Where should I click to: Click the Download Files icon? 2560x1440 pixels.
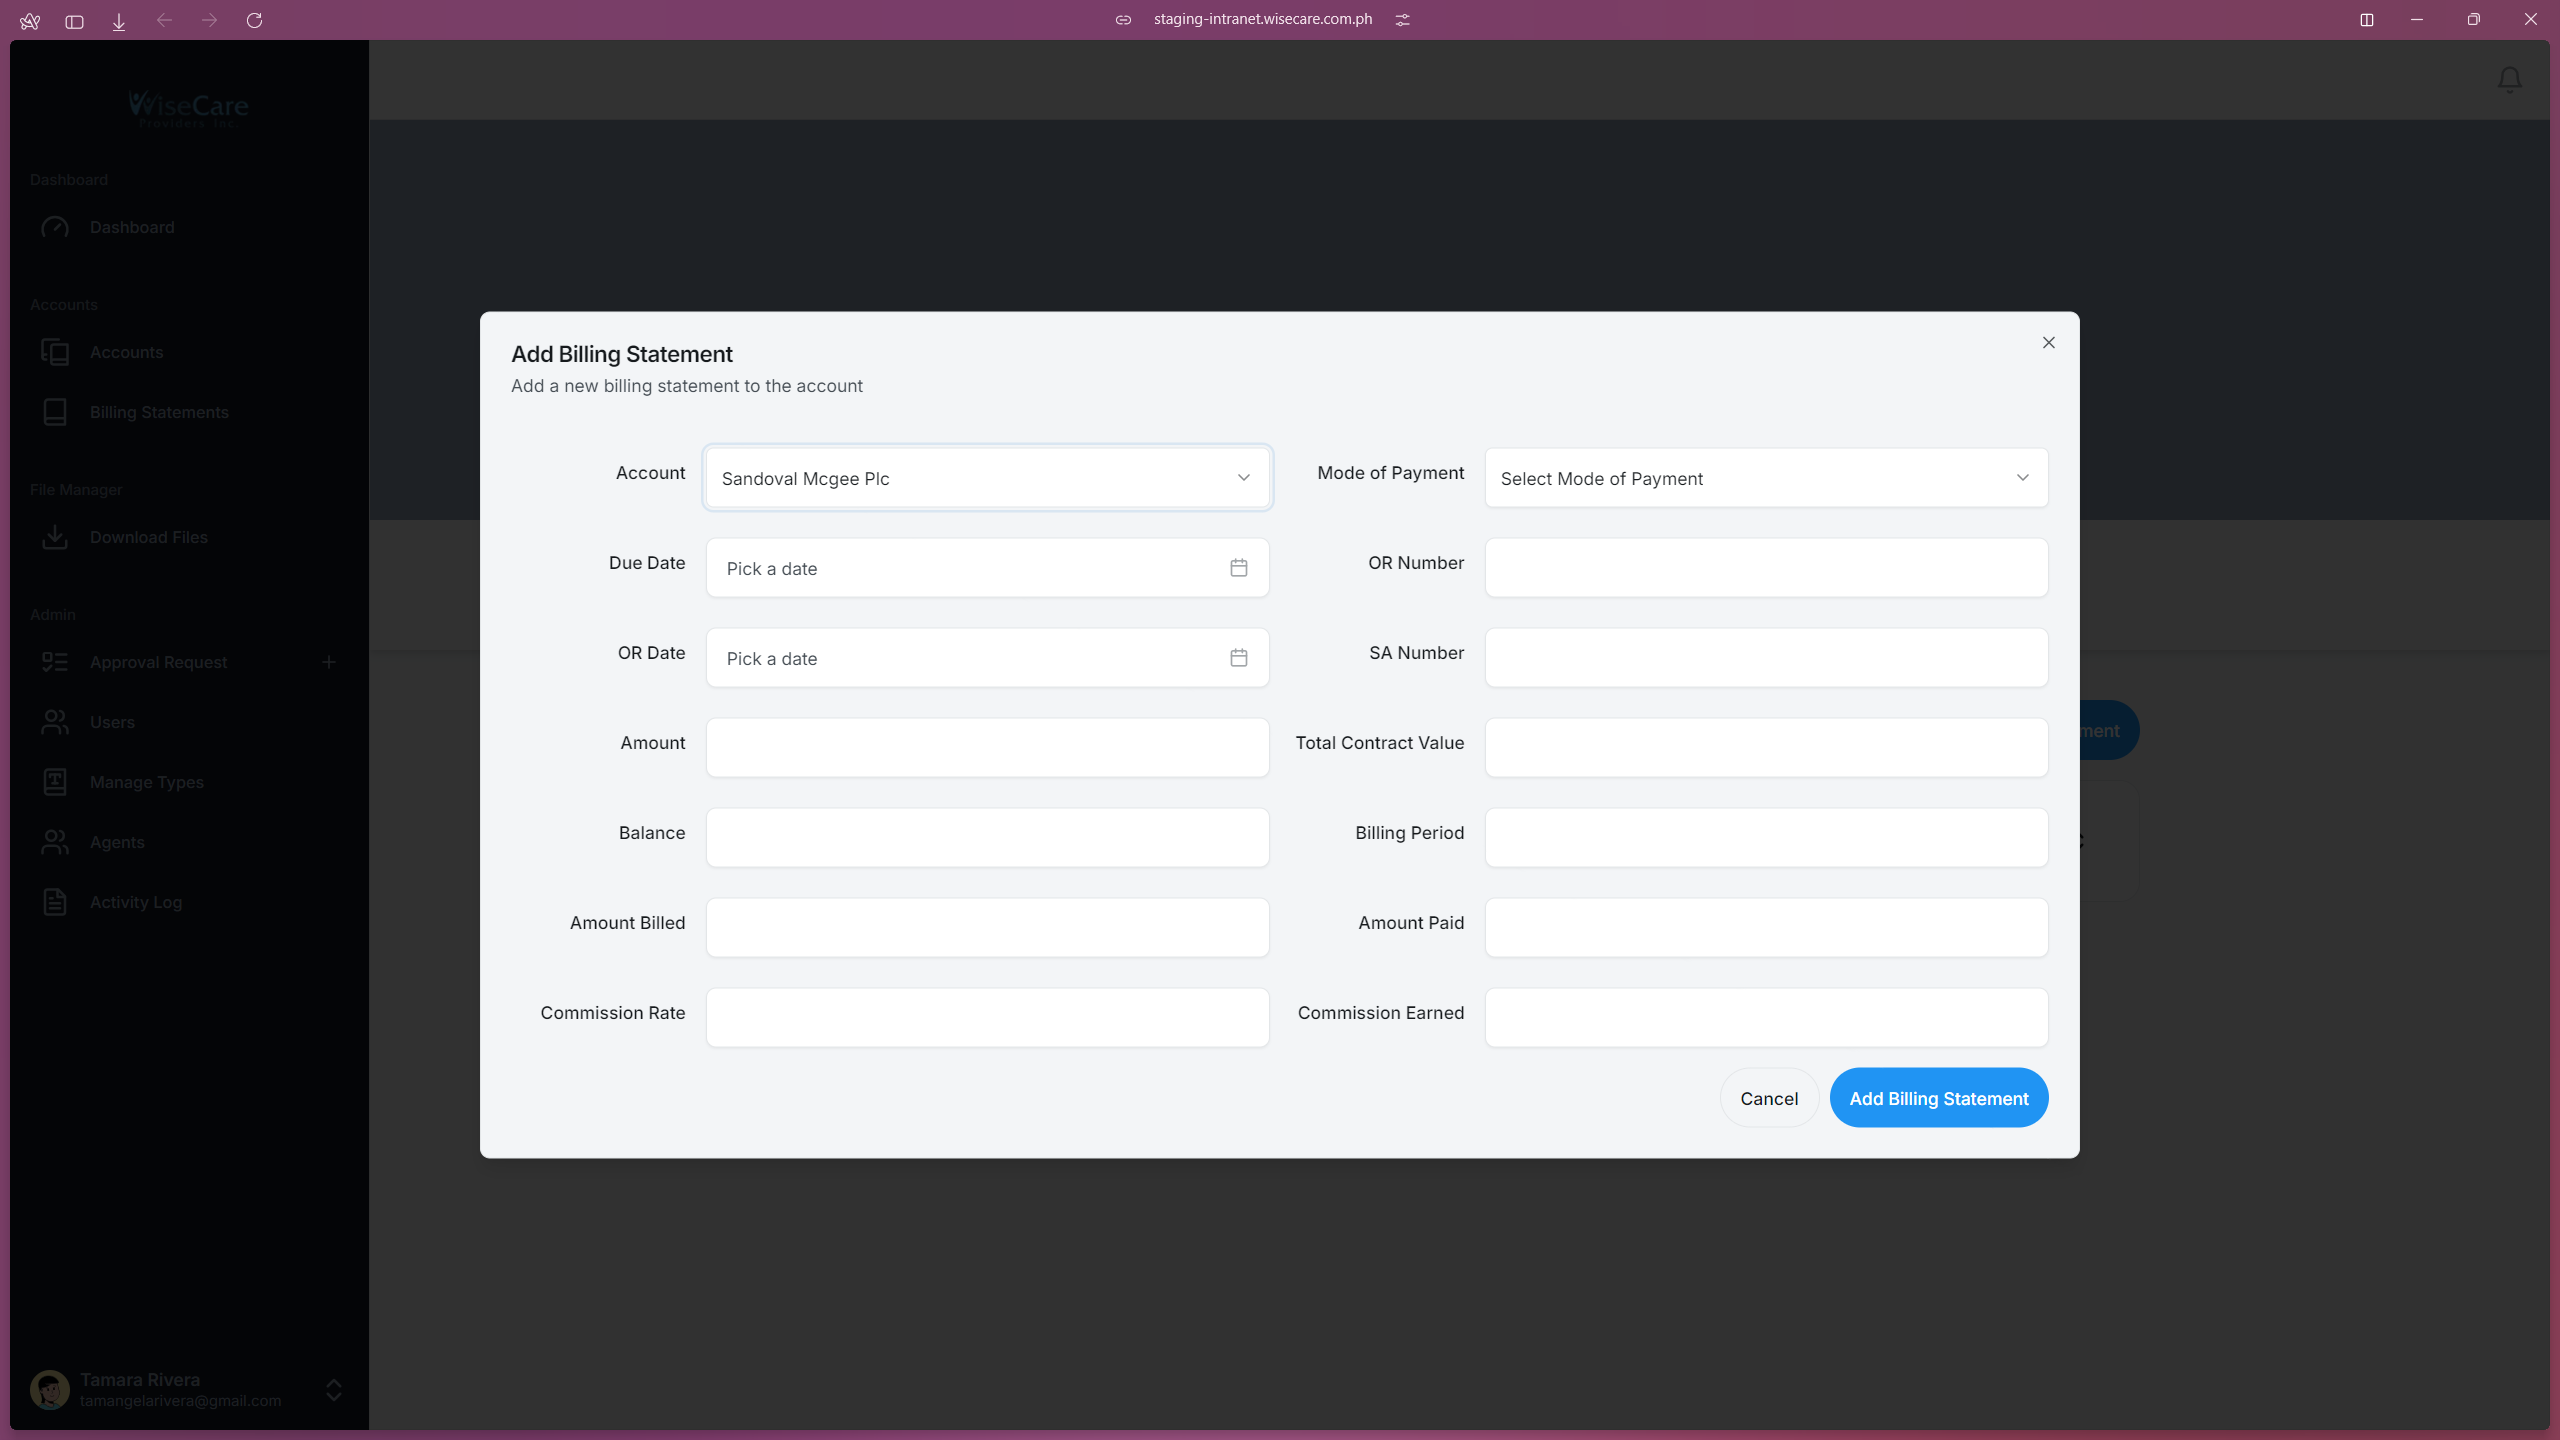click(x=56, y=537)
